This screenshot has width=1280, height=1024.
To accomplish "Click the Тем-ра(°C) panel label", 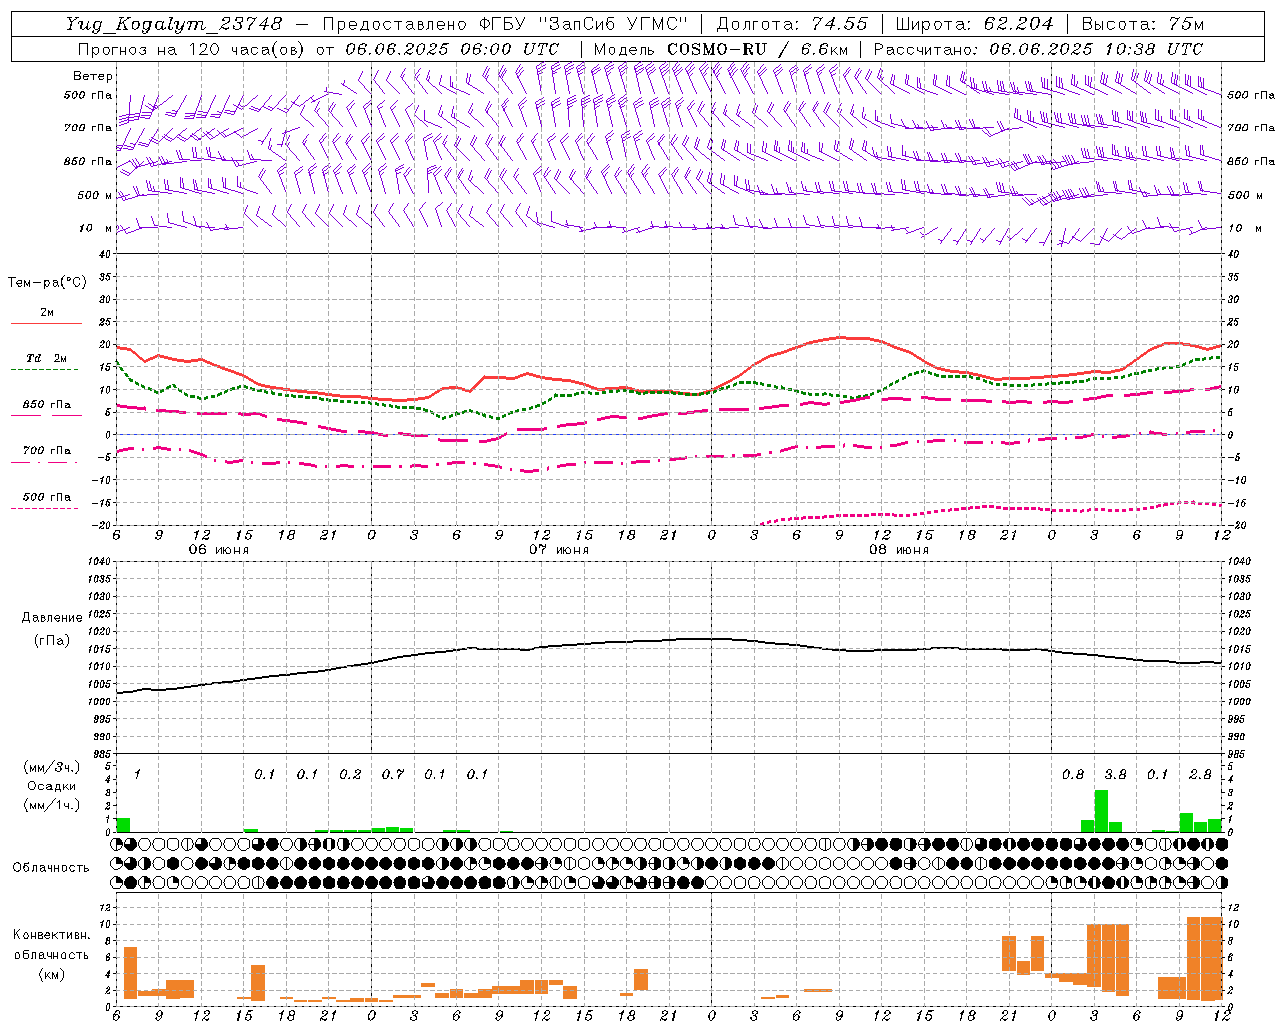I will coord(47,283).
